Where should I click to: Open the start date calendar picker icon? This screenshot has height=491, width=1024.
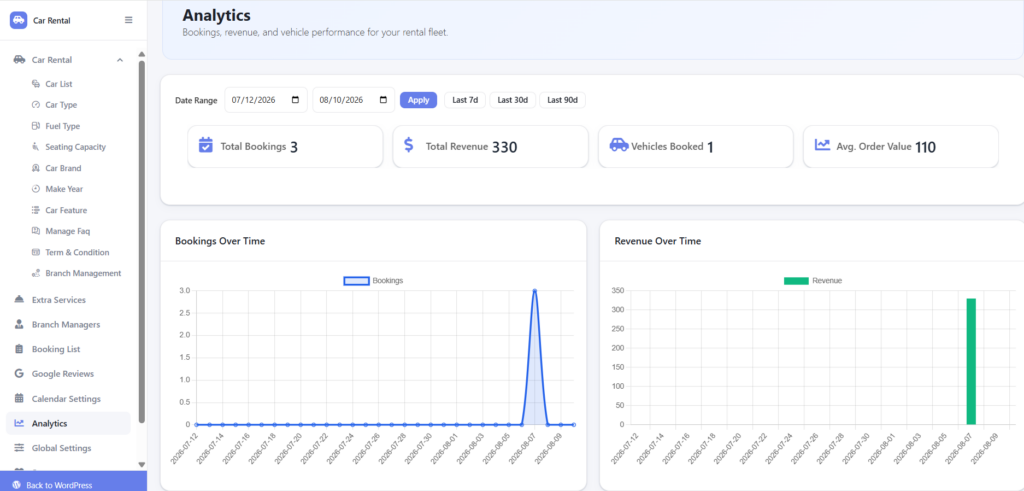295,100
